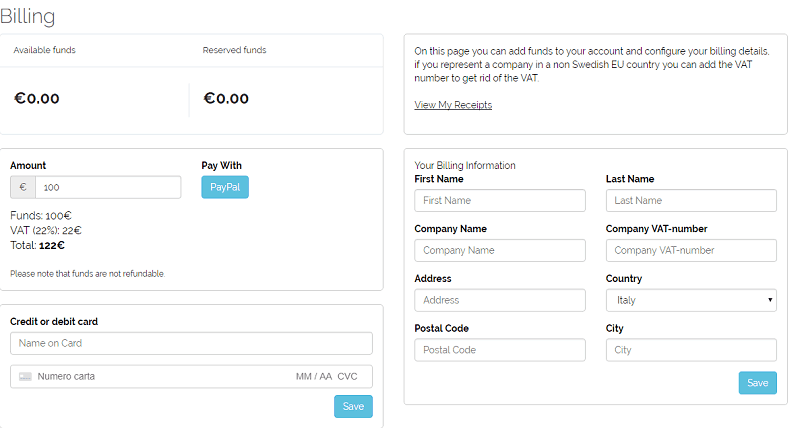Save the credit or debit card
This screenshot has width=800, height=428.
point(353,406)
